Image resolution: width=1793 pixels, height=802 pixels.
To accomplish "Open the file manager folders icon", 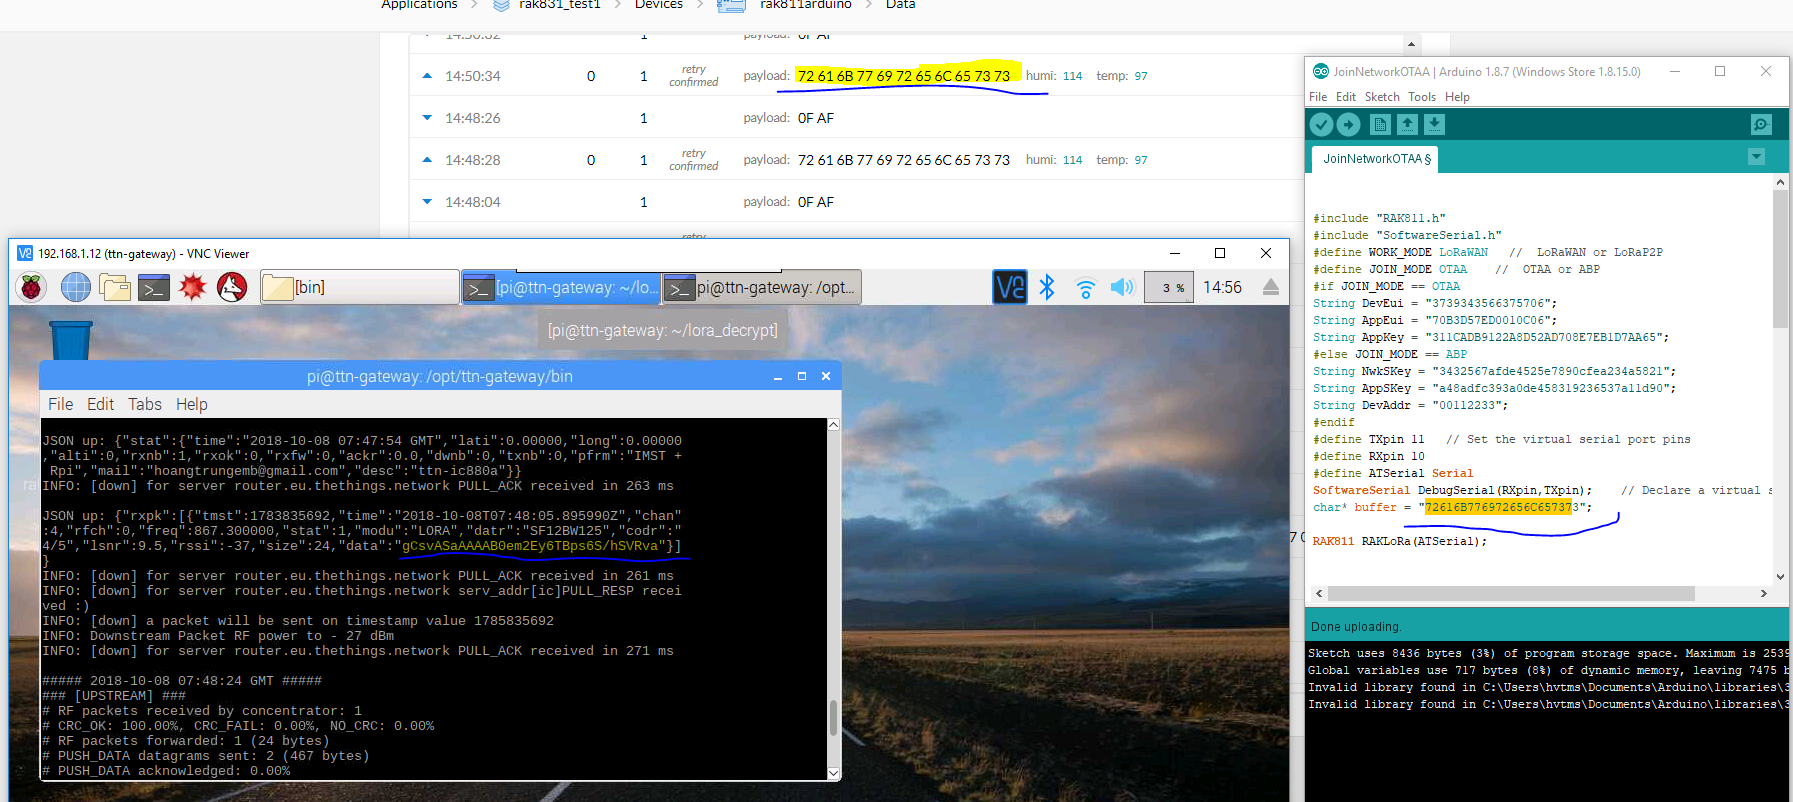I will tap(114, 288).
